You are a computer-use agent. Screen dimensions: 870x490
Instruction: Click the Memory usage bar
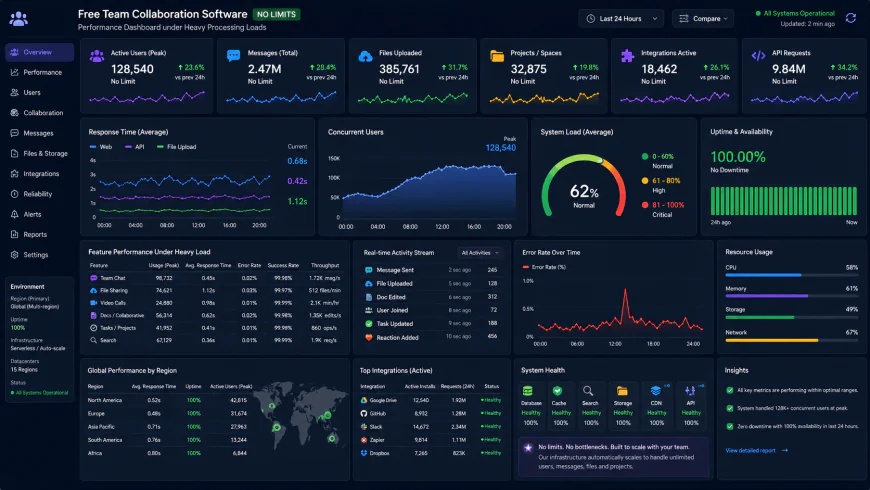tap(791, 296)
